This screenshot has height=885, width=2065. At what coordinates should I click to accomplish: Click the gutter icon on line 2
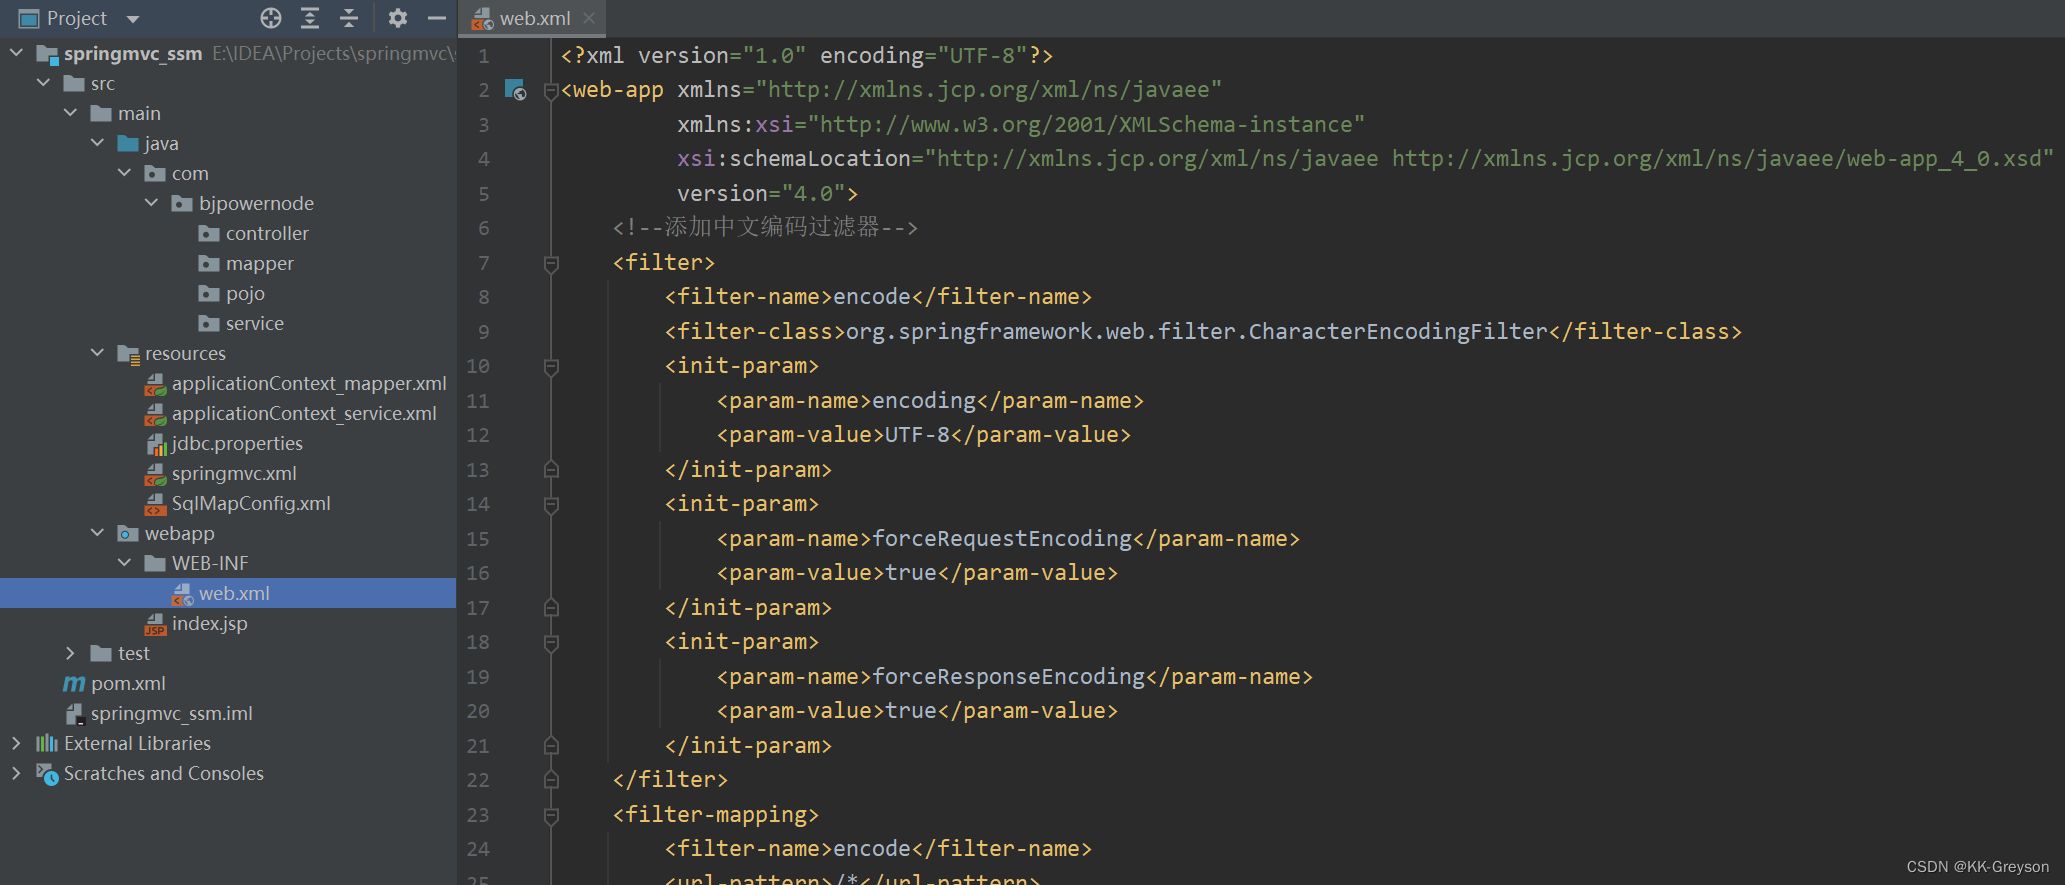(x=515, y=90)
